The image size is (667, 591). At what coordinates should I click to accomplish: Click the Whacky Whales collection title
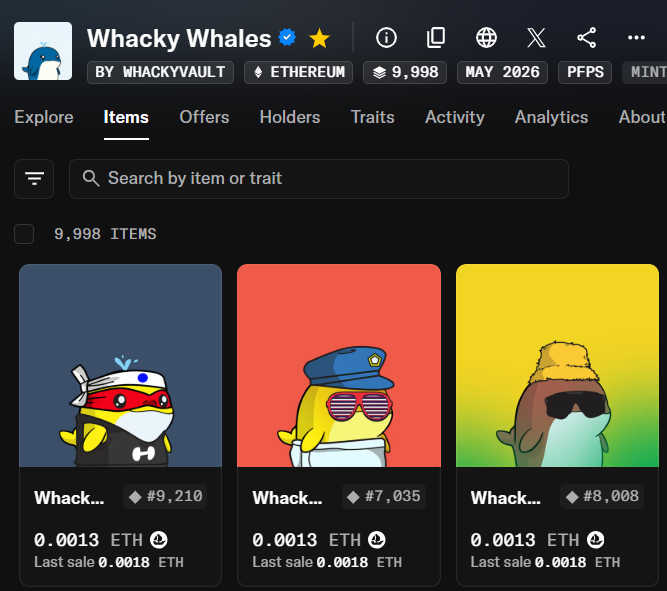(x=179, y=38)
